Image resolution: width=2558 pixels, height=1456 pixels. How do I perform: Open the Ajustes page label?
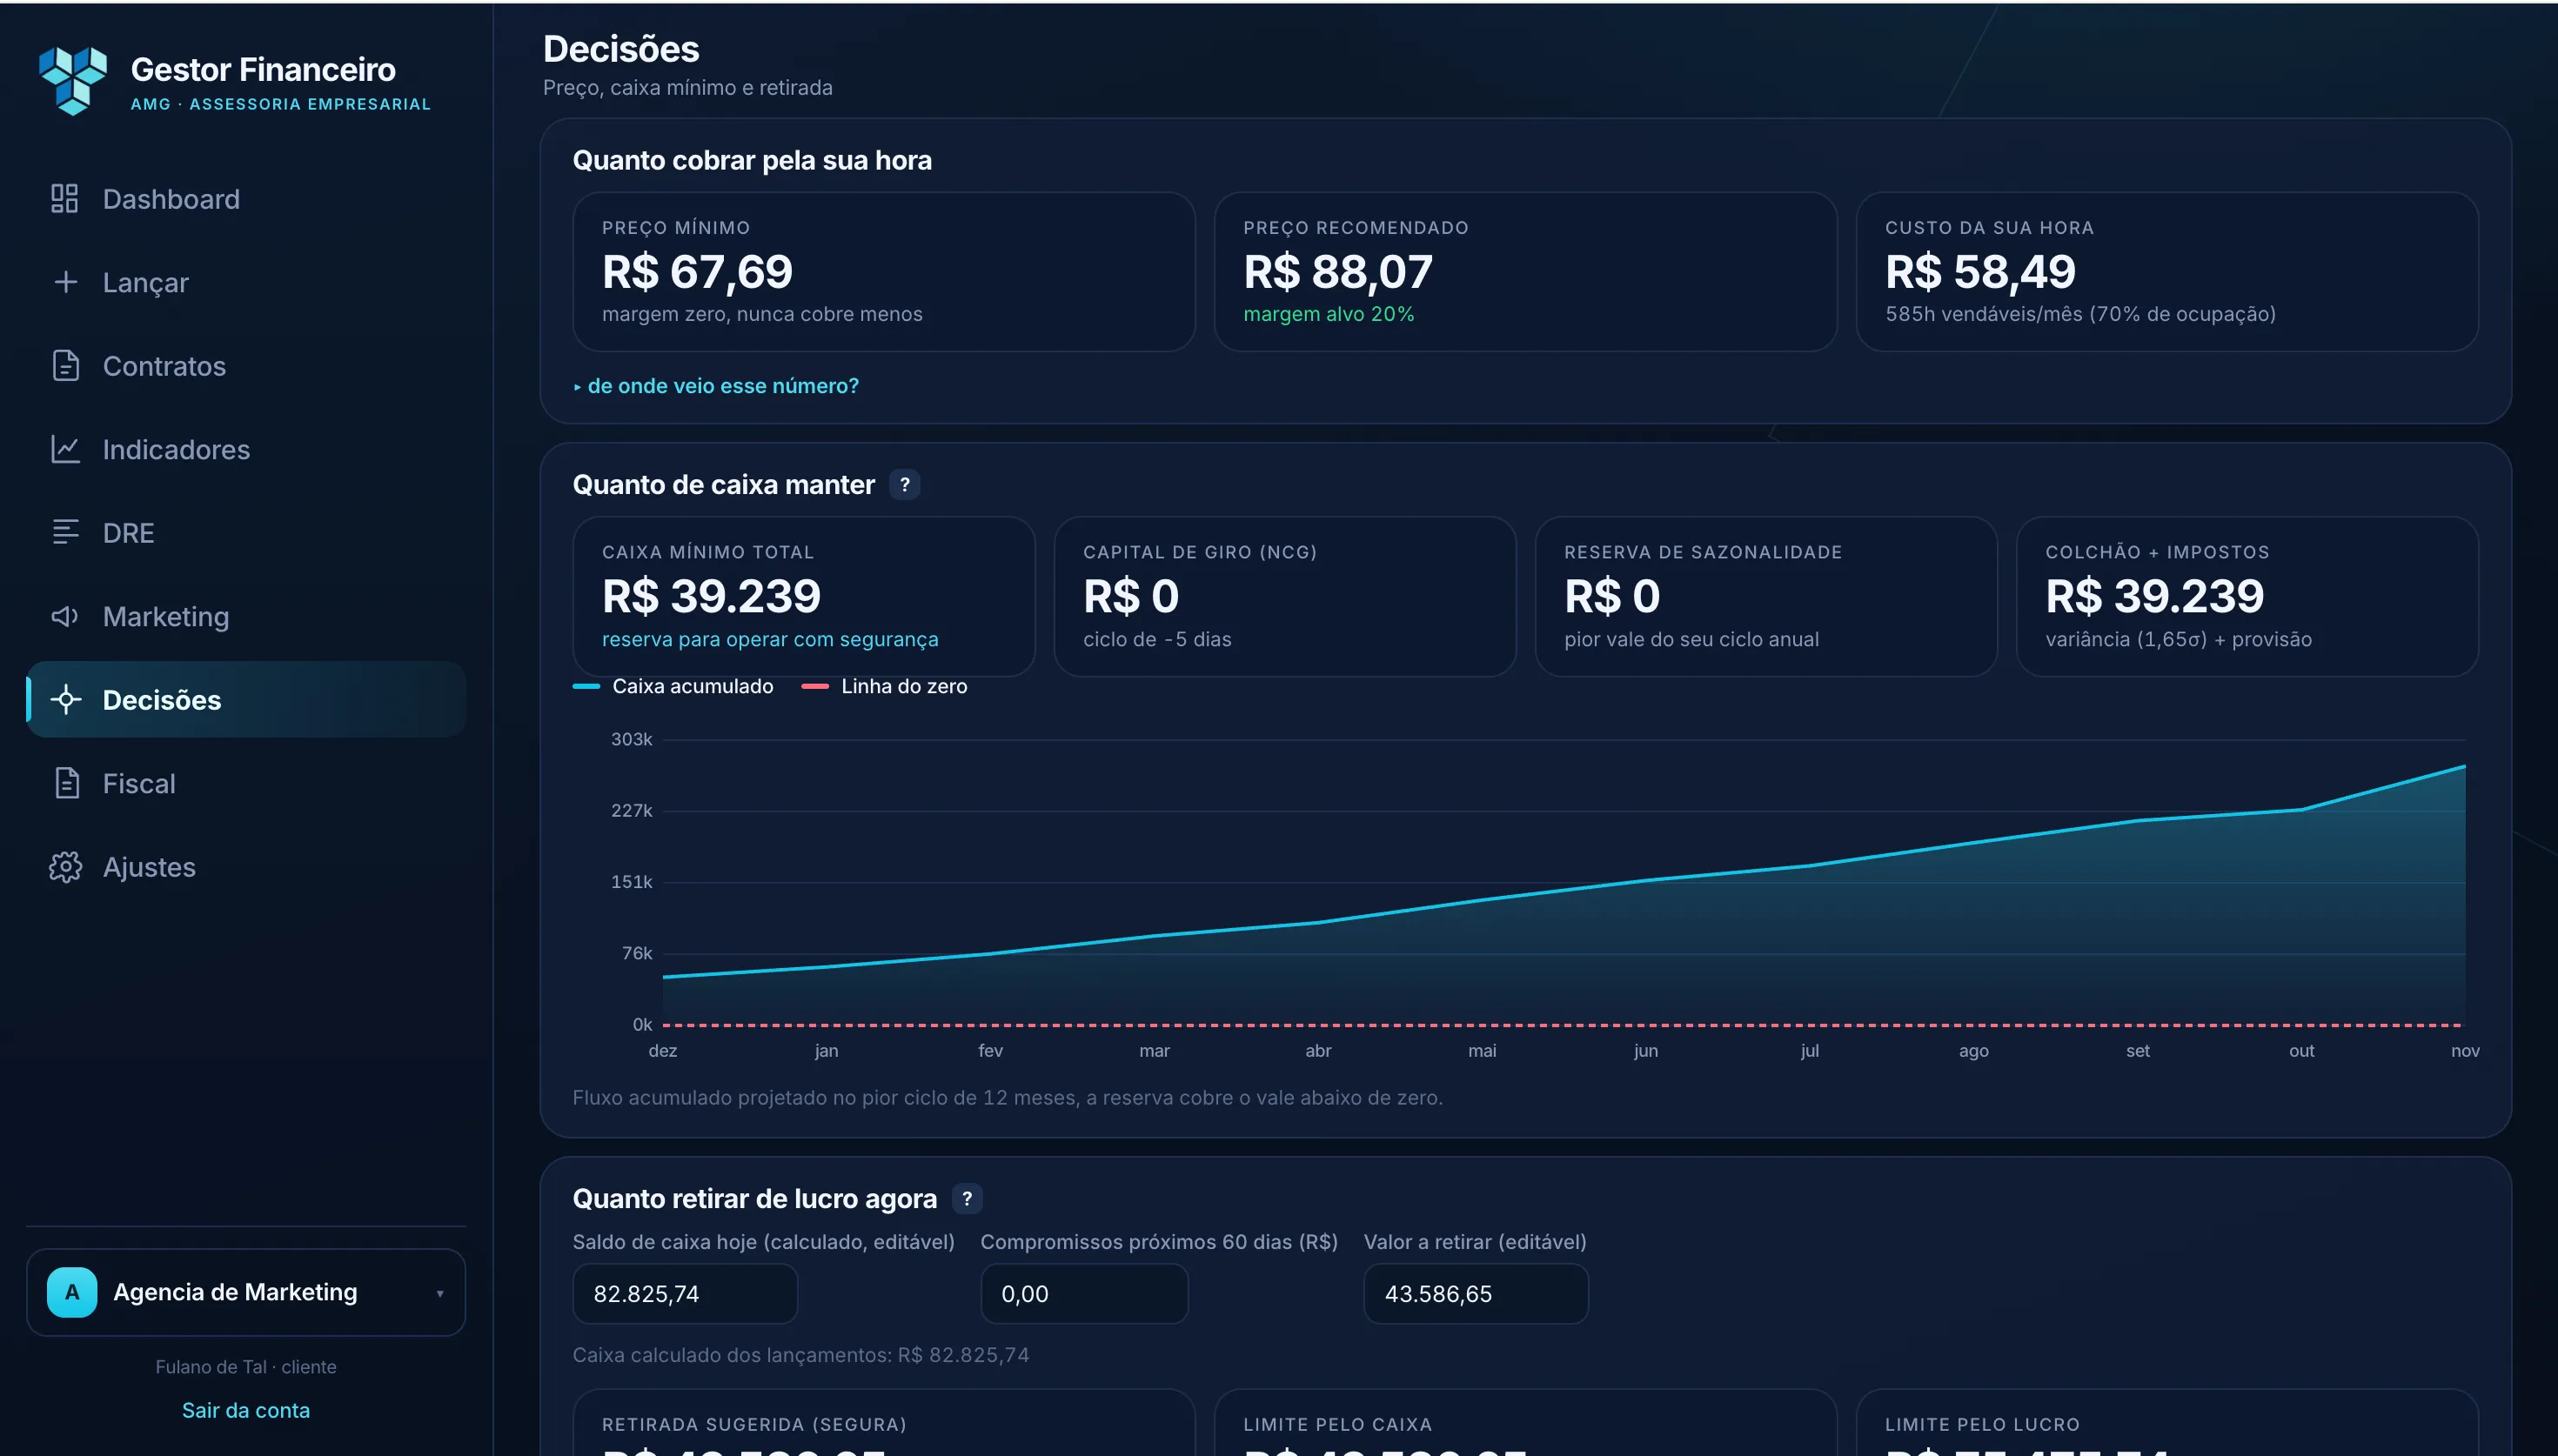(x=149, y=867)
